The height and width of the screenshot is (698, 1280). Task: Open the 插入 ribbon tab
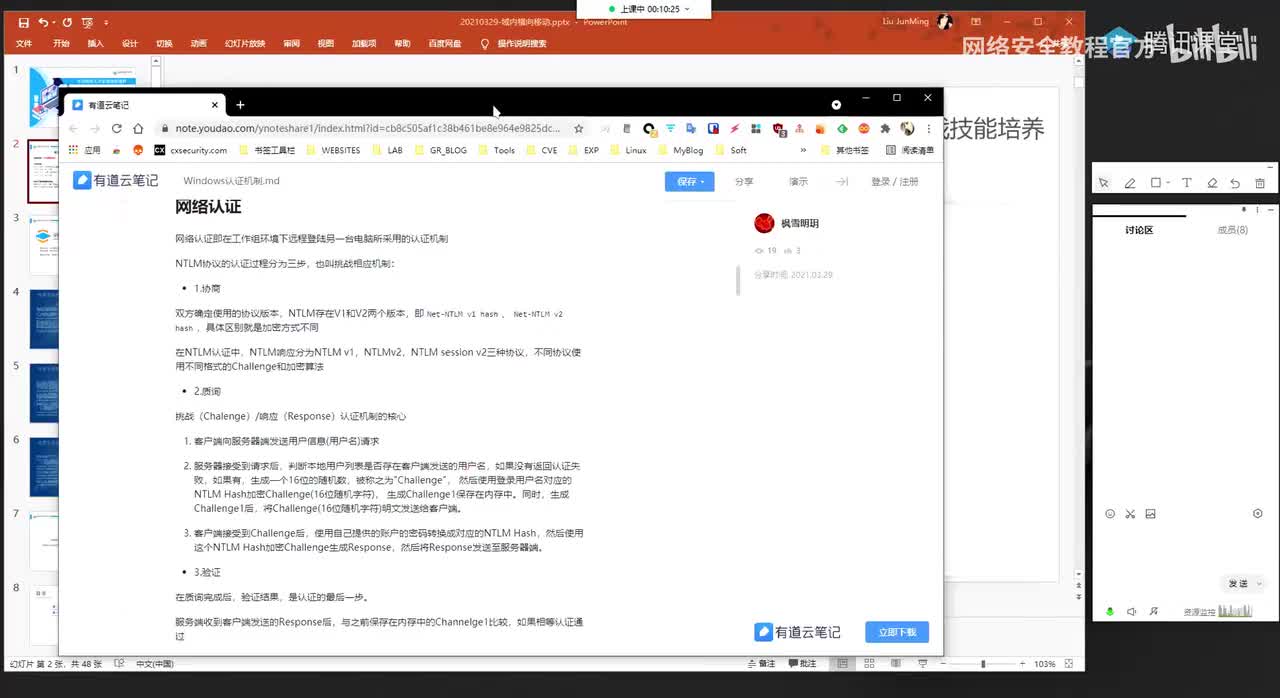click(x=96, y=44)
